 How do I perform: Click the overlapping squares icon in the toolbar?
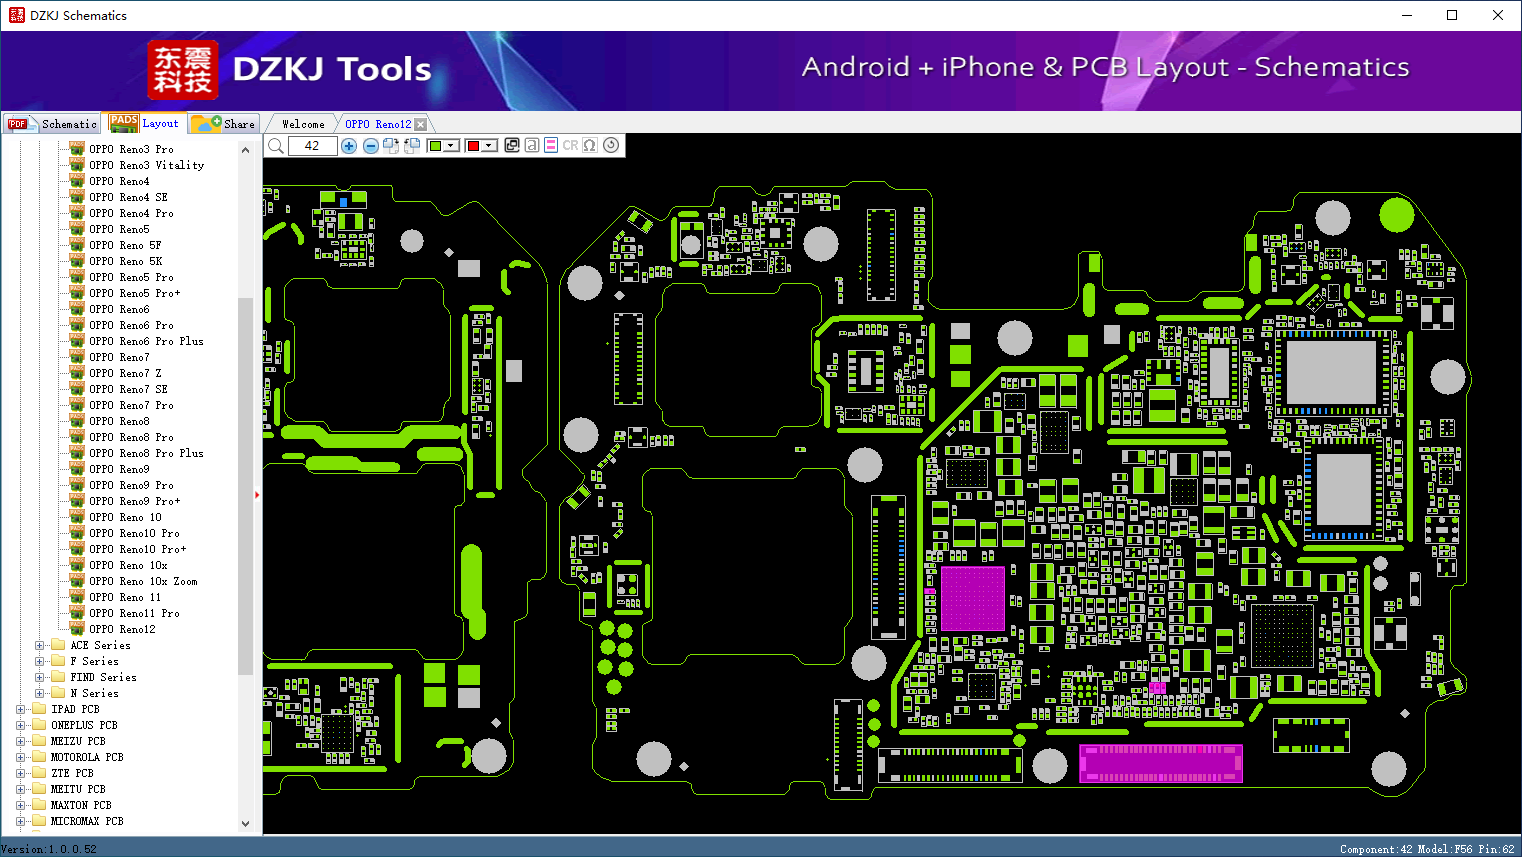(512, 145)
